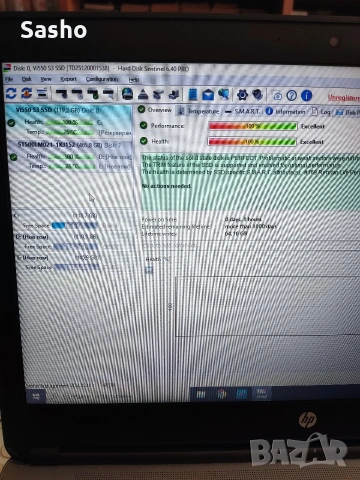Screen dimensions: 360x480
Task: Click the Unregistered link
Action: (343, 97)
